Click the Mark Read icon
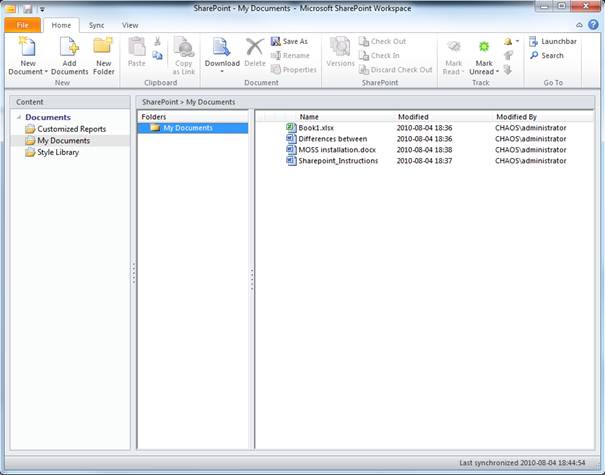Image resolution: width=605 pixels, height=475 pixels. pos(454,47)
